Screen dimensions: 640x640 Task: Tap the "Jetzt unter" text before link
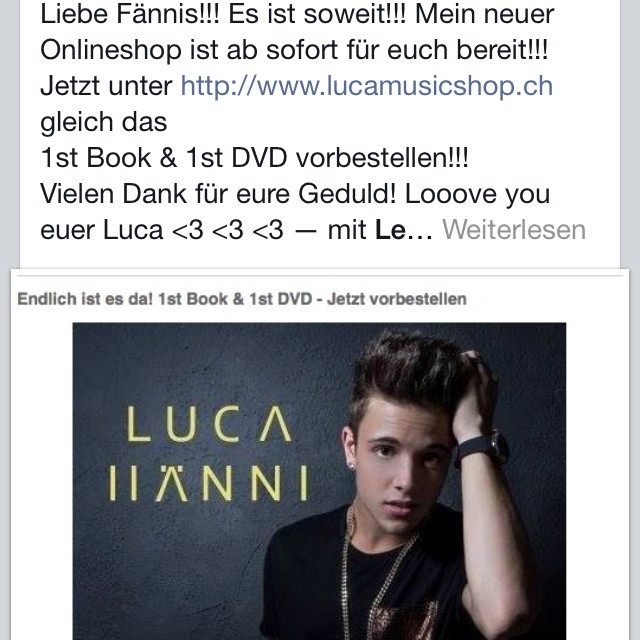click(x=106, y=87)
